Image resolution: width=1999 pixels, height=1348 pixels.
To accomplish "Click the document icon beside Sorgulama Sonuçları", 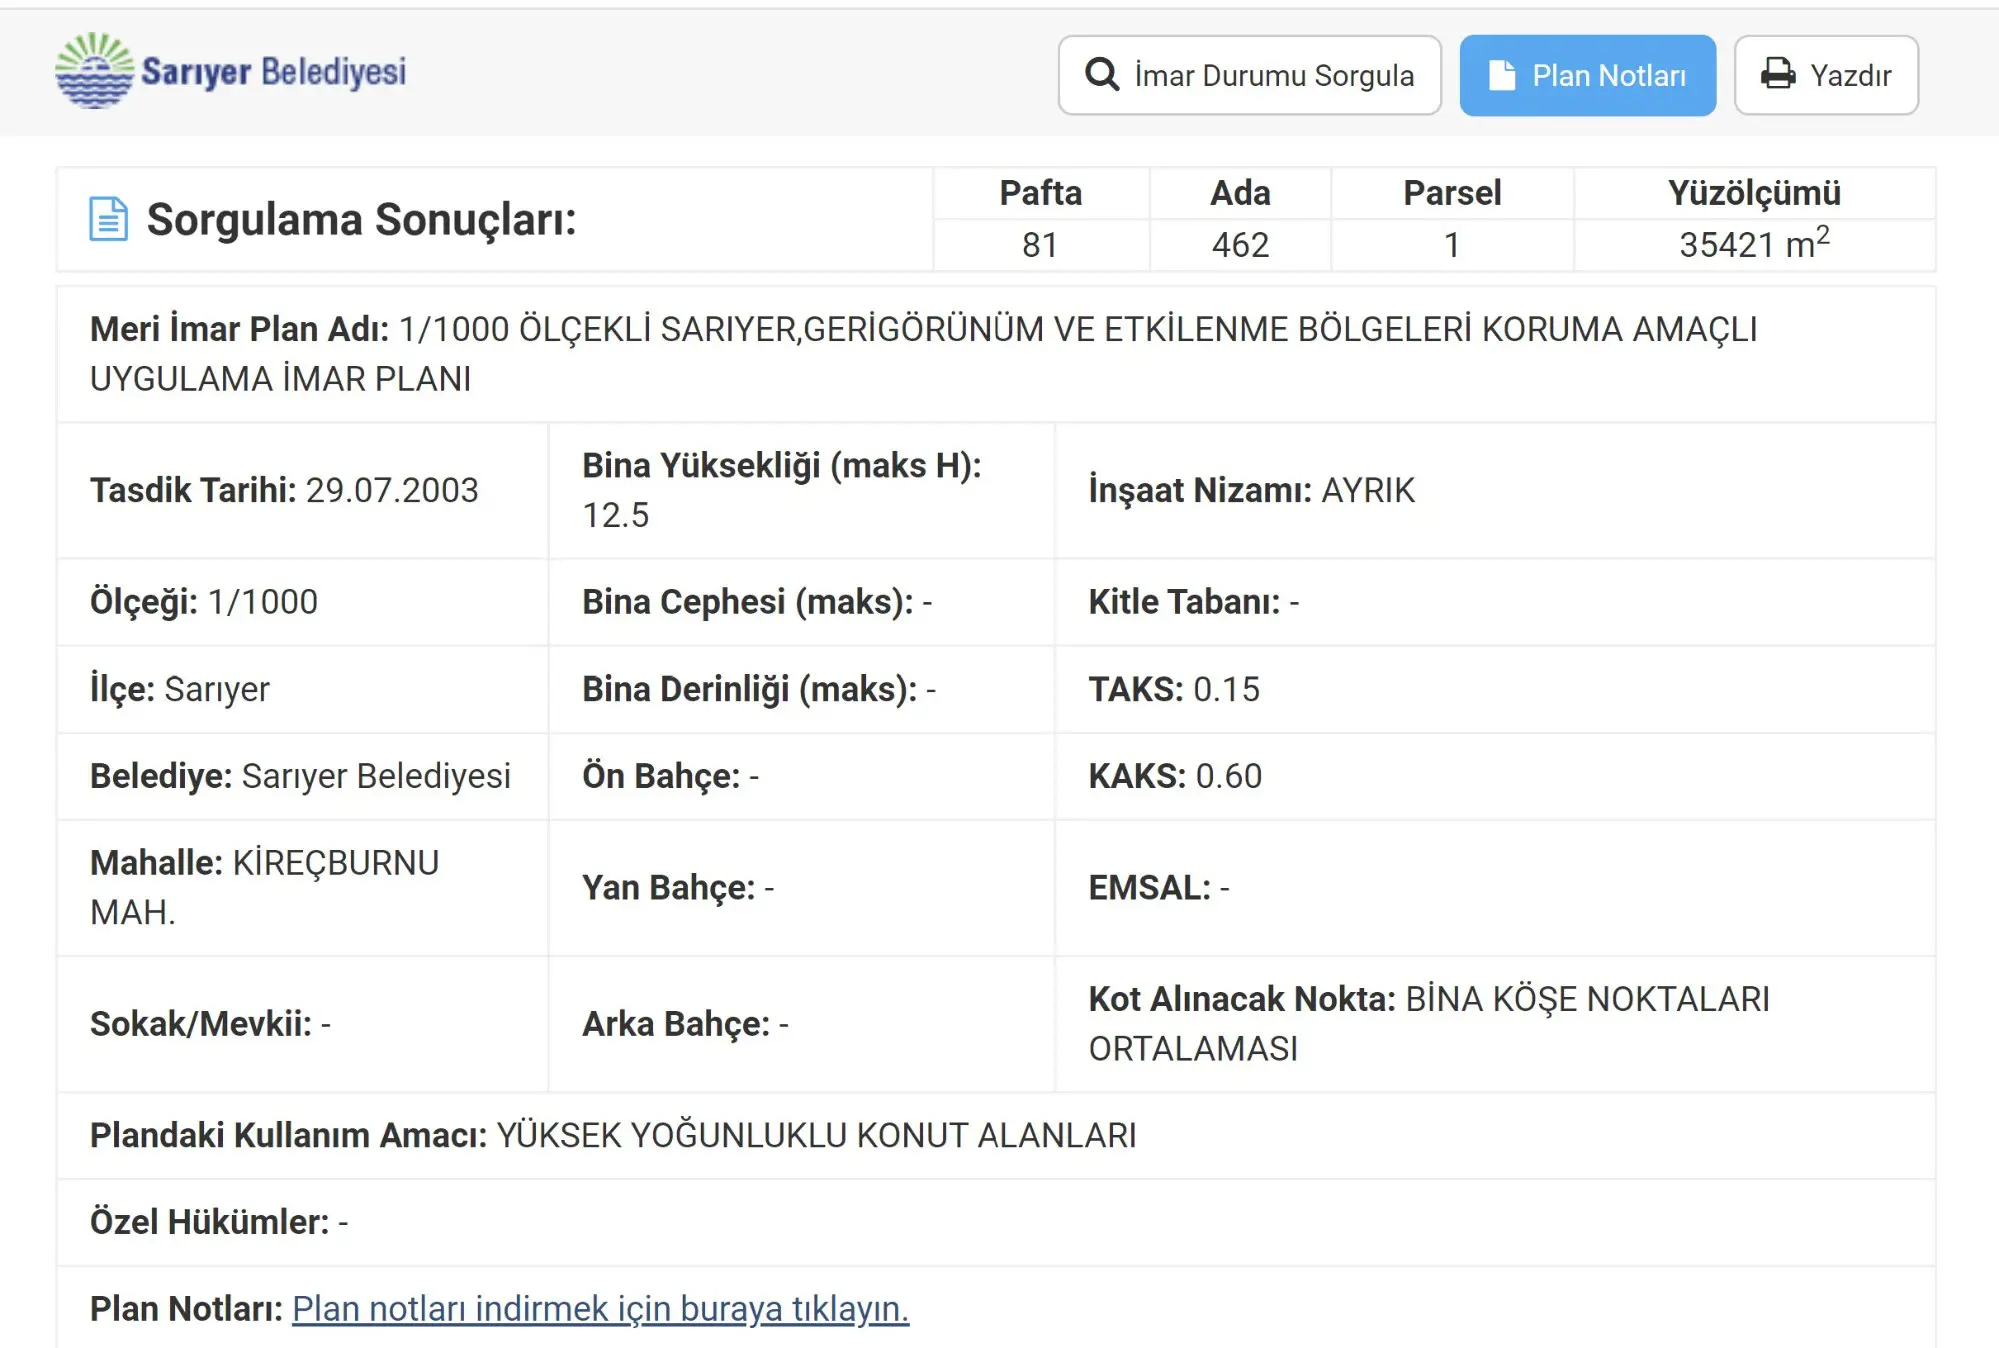I will 109,219.
